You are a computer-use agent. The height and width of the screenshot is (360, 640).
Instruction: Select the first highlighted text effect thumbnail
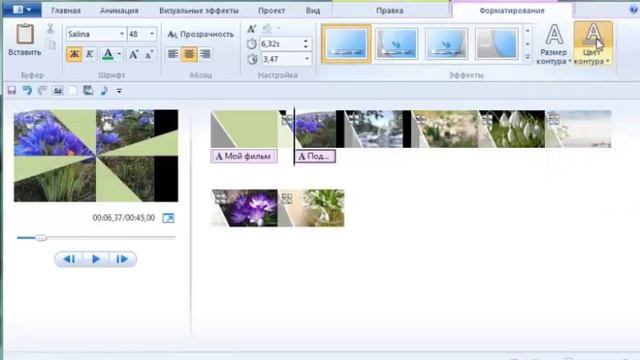346,44
